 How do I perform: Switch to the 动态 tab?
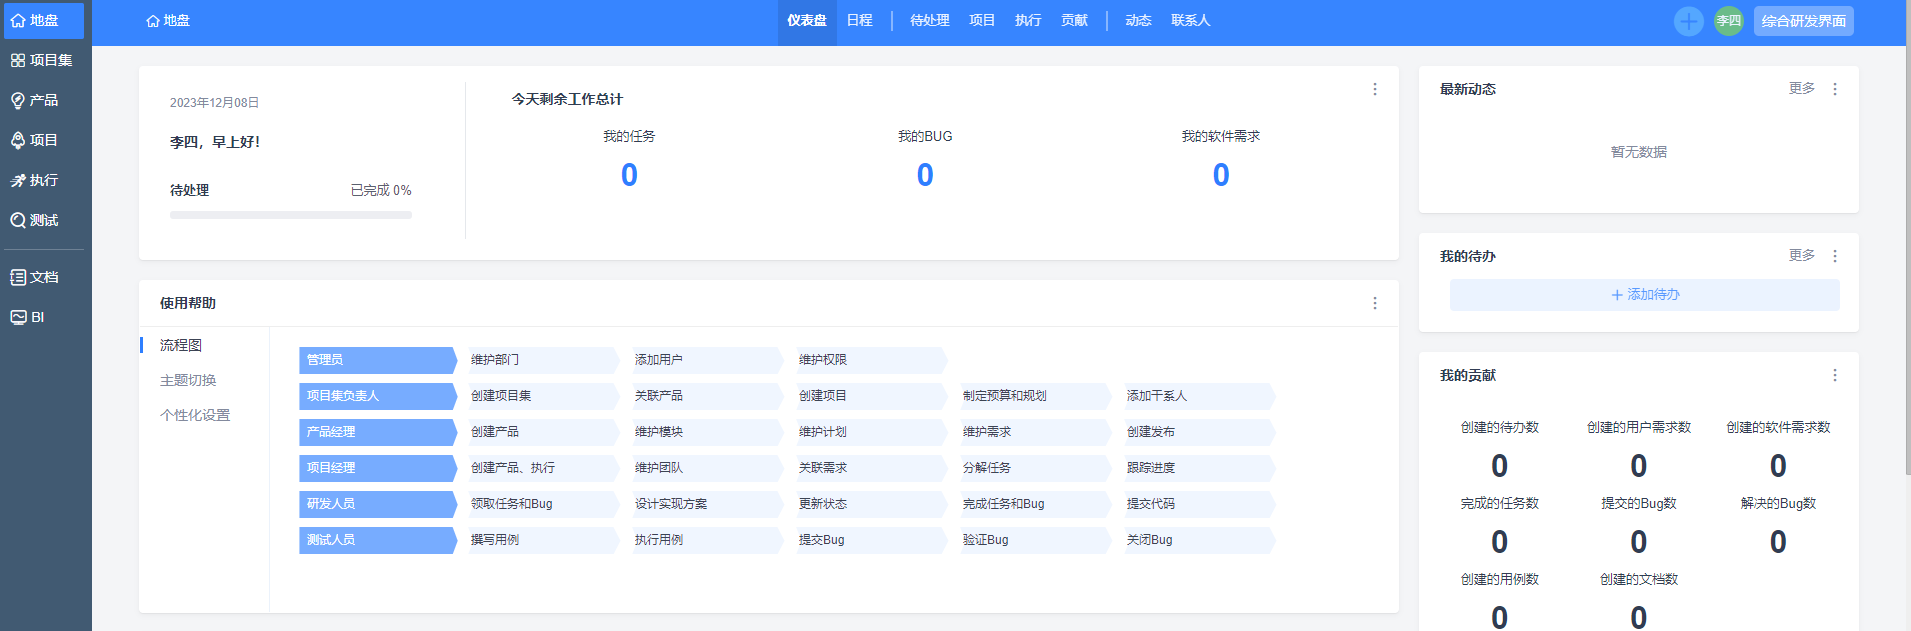[1138, 20]
